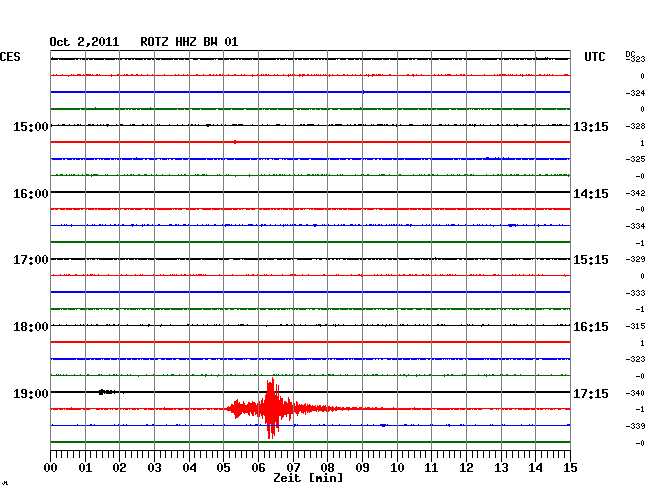The width and height of the screenshot is (650, 494).
Task: Click the '15:00' local time label
Action: pos(31,126)
